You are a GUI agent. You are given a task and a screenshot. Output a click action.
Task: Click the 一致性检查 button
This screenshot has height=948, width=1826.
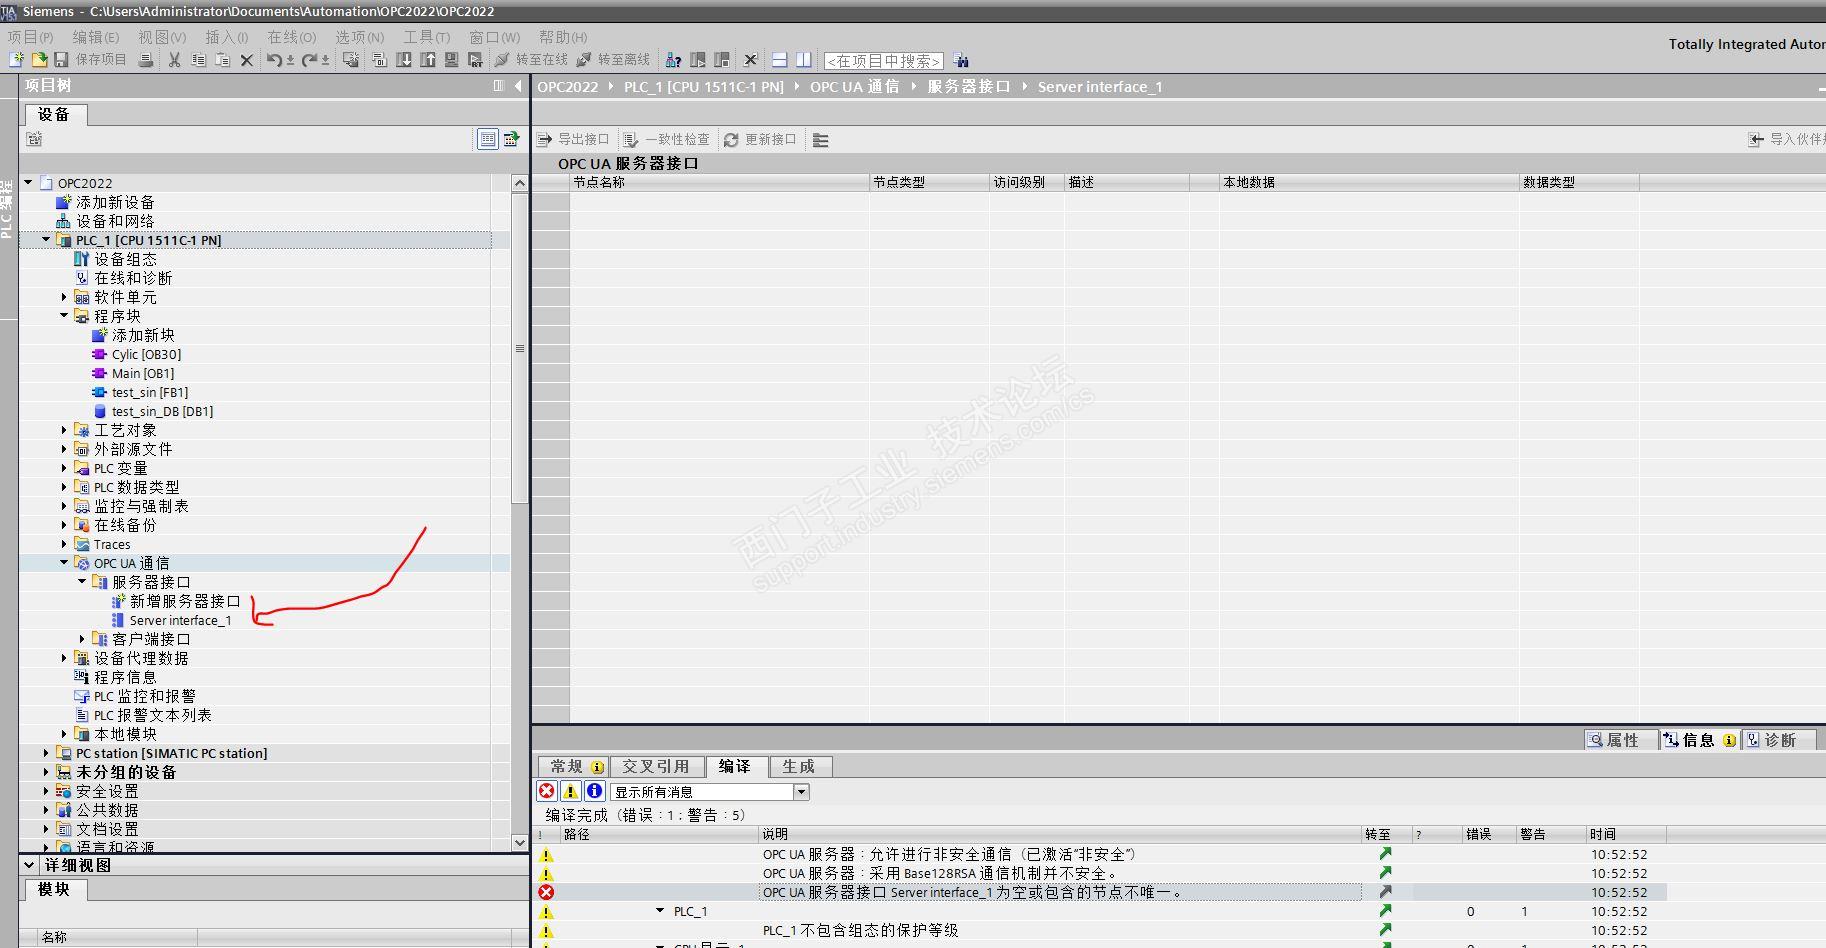[x=667, y=140]
